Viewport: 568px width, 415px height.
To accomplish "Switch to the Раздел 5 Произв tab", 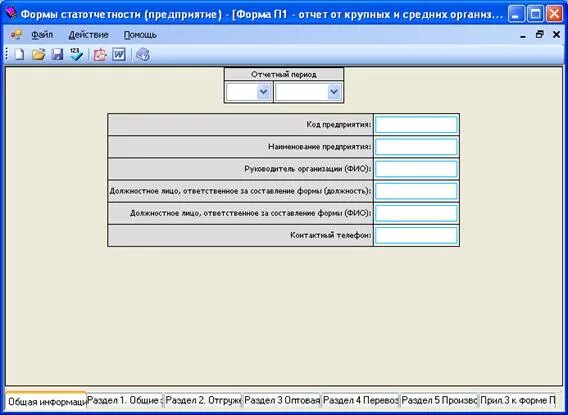I will (439, 401).
